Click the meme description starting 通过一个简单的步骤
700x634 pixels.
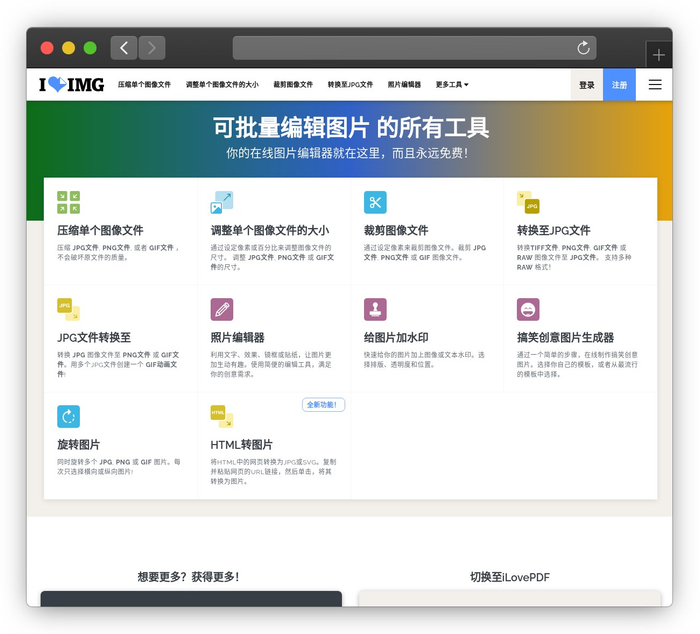click(x=577, y=364)
